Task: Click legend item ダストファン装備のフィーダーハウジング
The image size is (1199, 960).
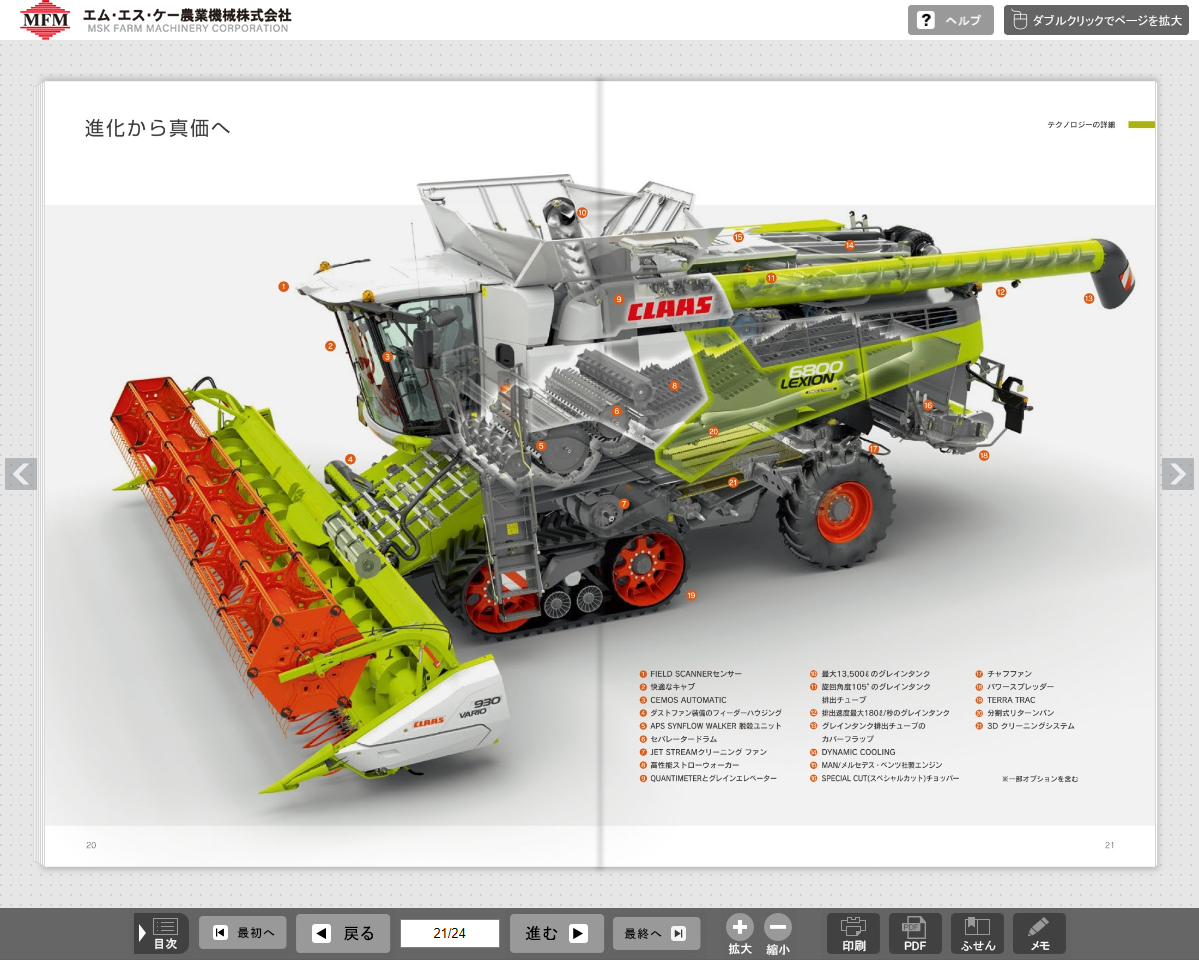Action: coord(710,713)
